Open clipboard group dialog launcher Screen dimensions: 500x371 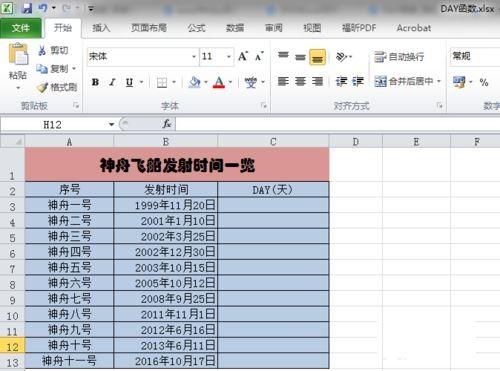tap(76, 106)
